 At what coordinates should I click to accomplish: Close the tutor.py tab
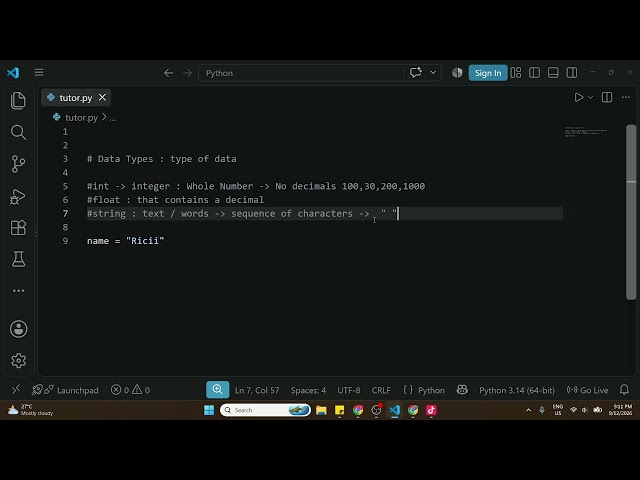point(102,98)
